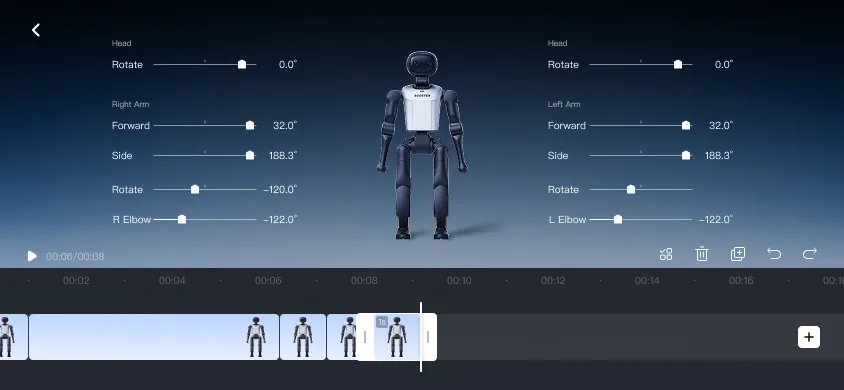This screenshot has height=390, width=844.
Task: Click the Right Arm Forward slider handle
Action: tap(250, 125)
